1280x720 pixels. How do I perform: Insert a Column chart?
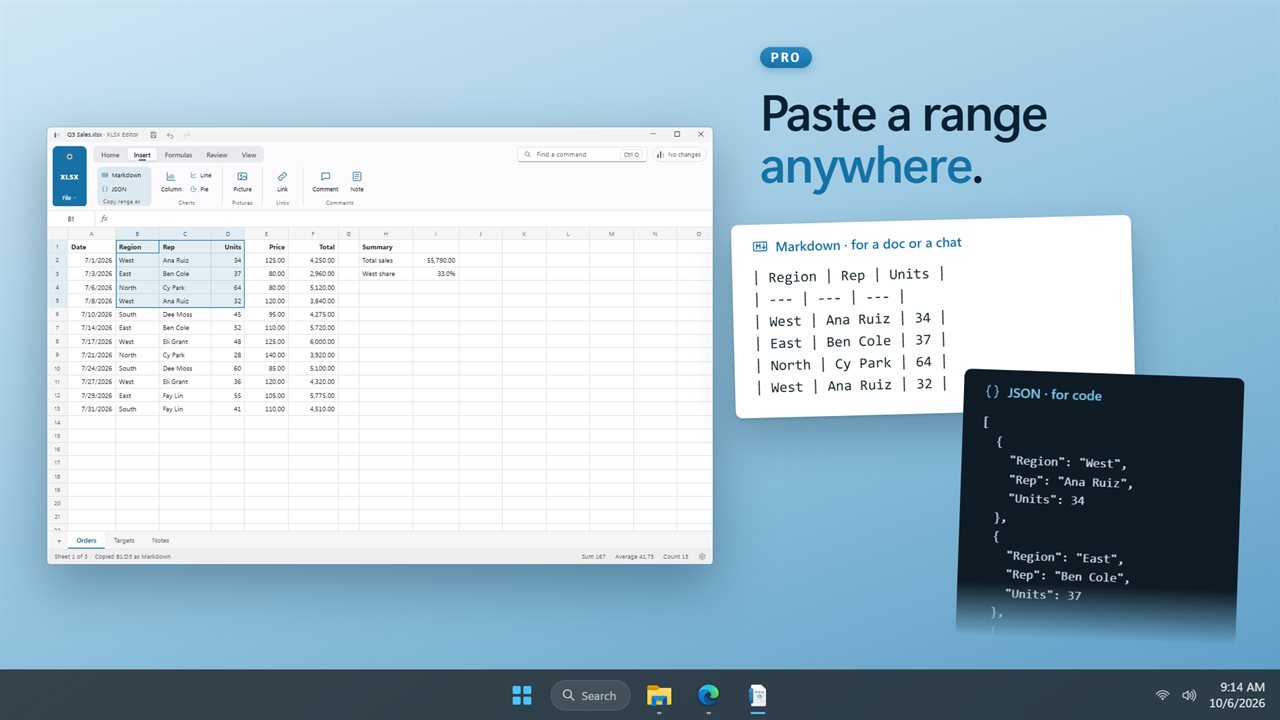171,181
